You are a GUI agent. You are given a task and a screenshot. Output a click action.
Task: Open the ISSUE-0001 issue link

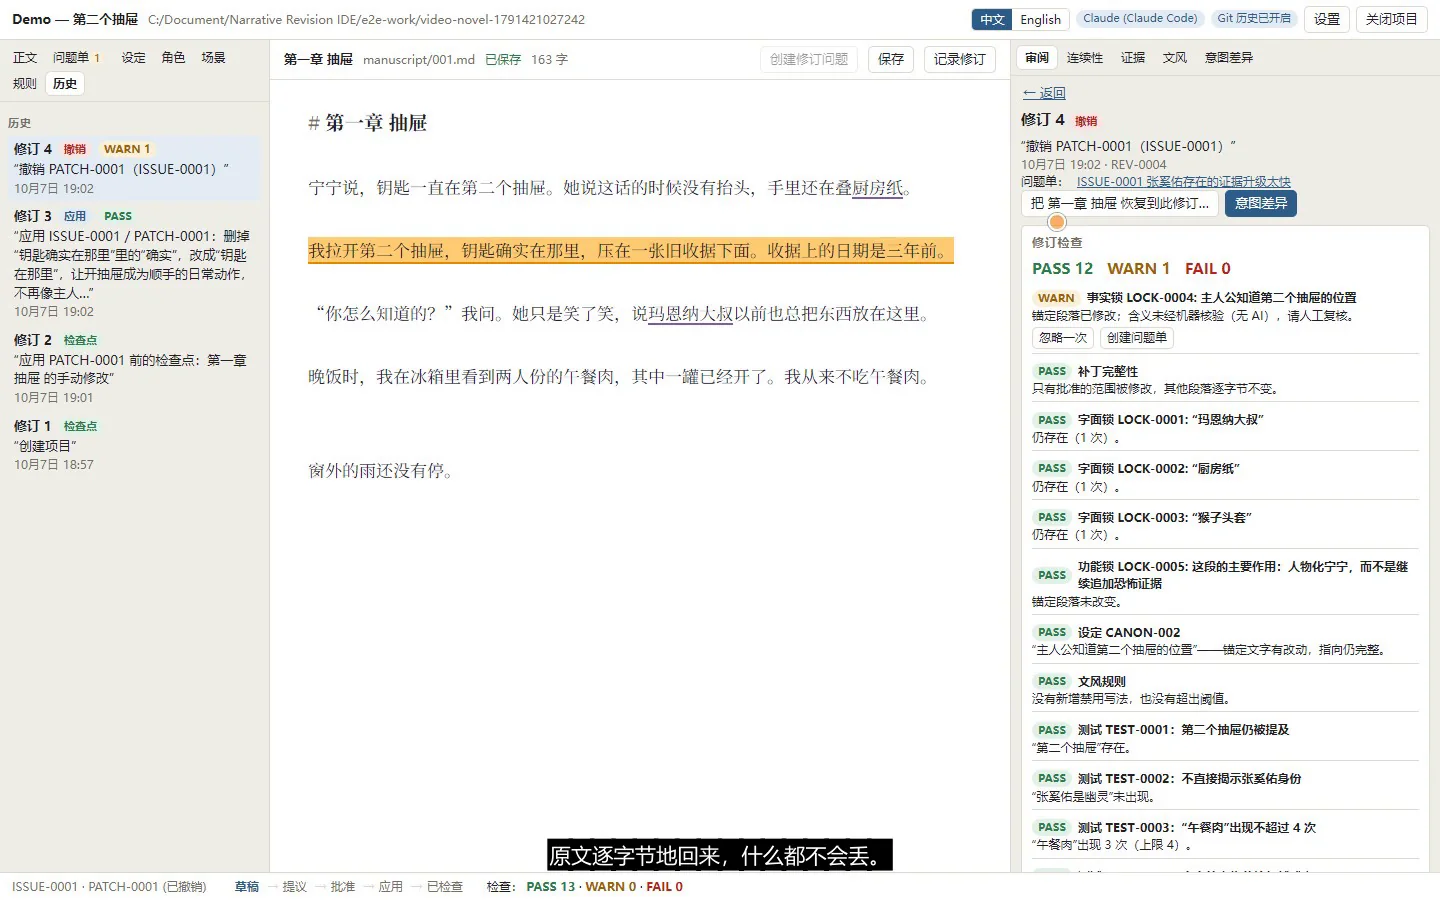click(x=1183, y=182)
